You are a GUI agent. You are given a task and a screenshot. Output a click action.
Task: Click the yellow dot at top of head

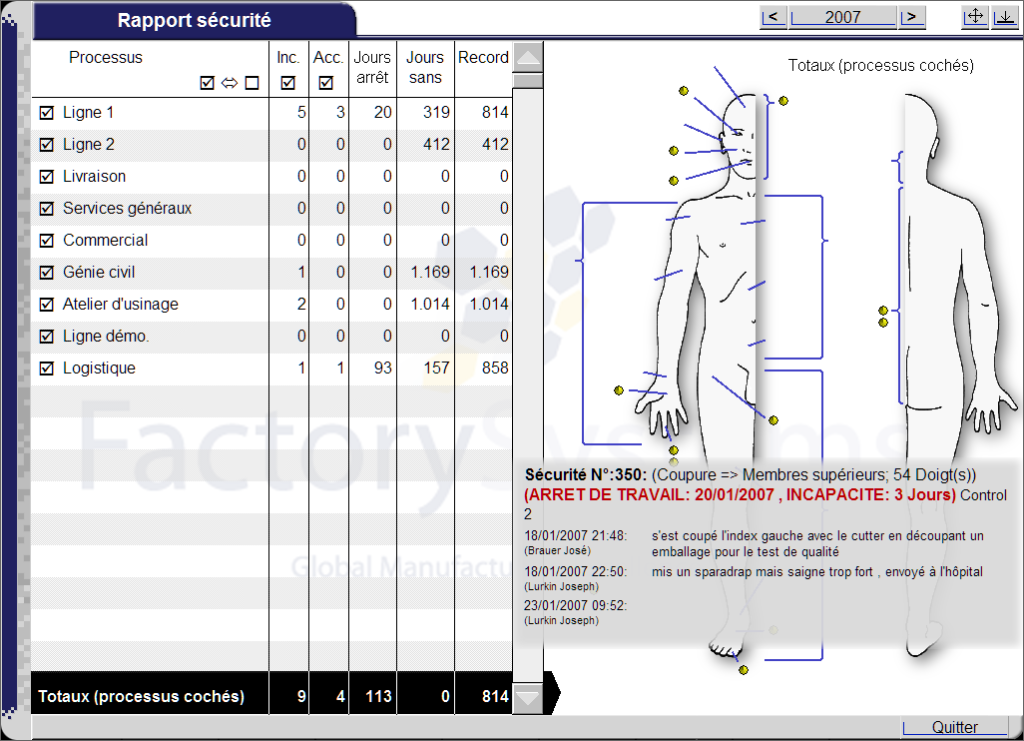coord(684,91)
